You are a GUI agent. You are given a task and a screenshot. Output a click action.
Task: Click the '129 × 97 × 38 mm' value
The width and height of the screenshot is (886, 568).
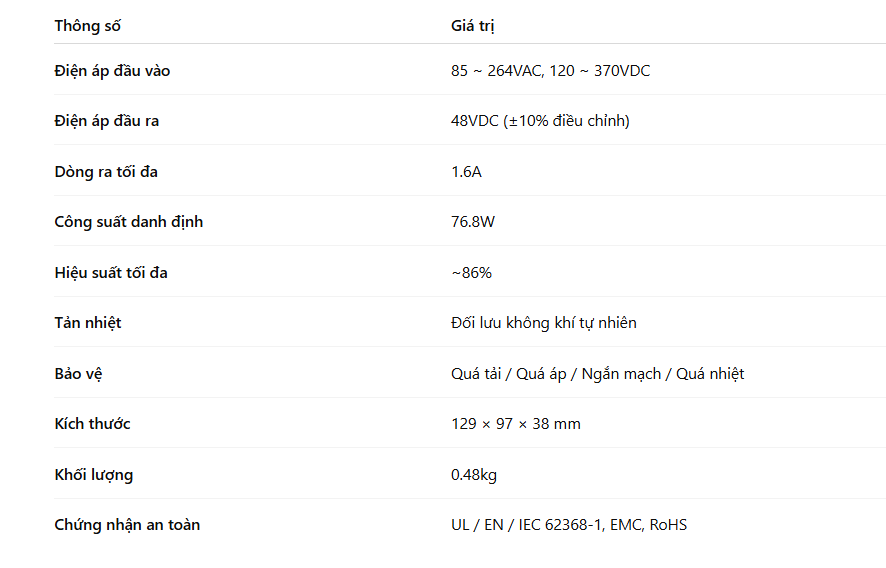(515, 424)
